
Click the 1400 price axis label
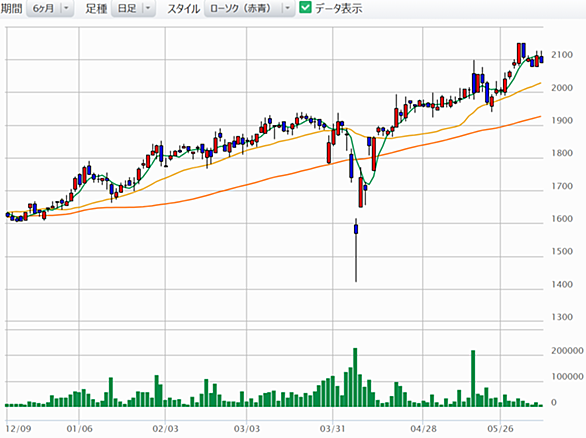click(562, 284)
